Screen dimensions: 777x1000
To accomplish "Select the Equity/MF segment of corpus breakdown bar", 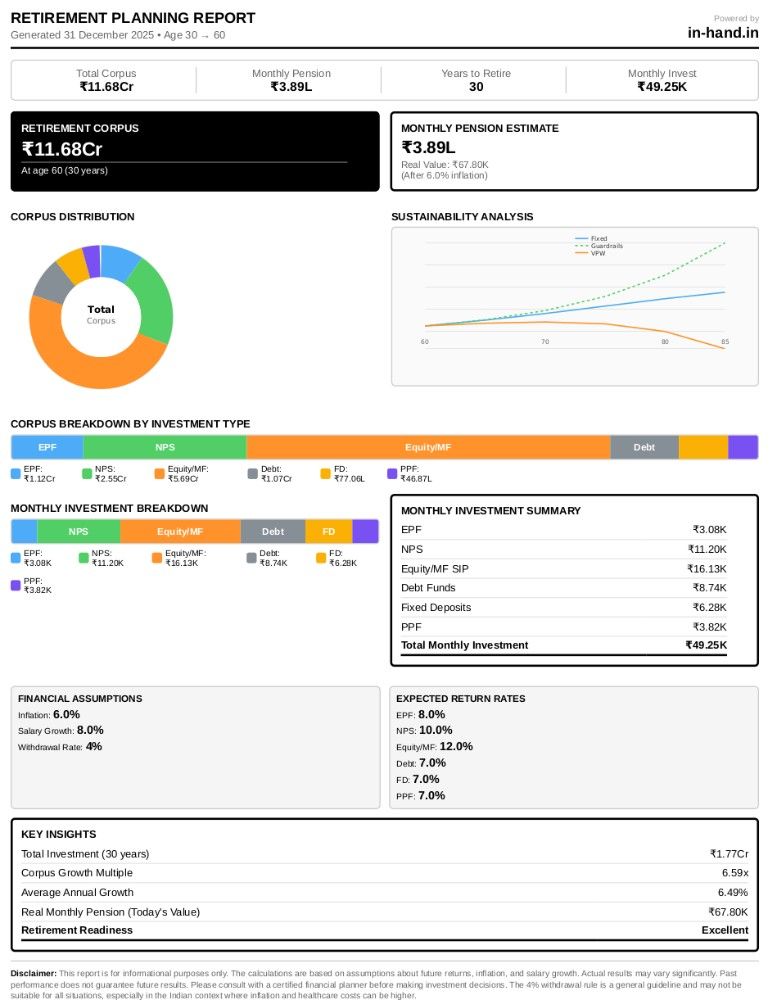I will 428,447.
